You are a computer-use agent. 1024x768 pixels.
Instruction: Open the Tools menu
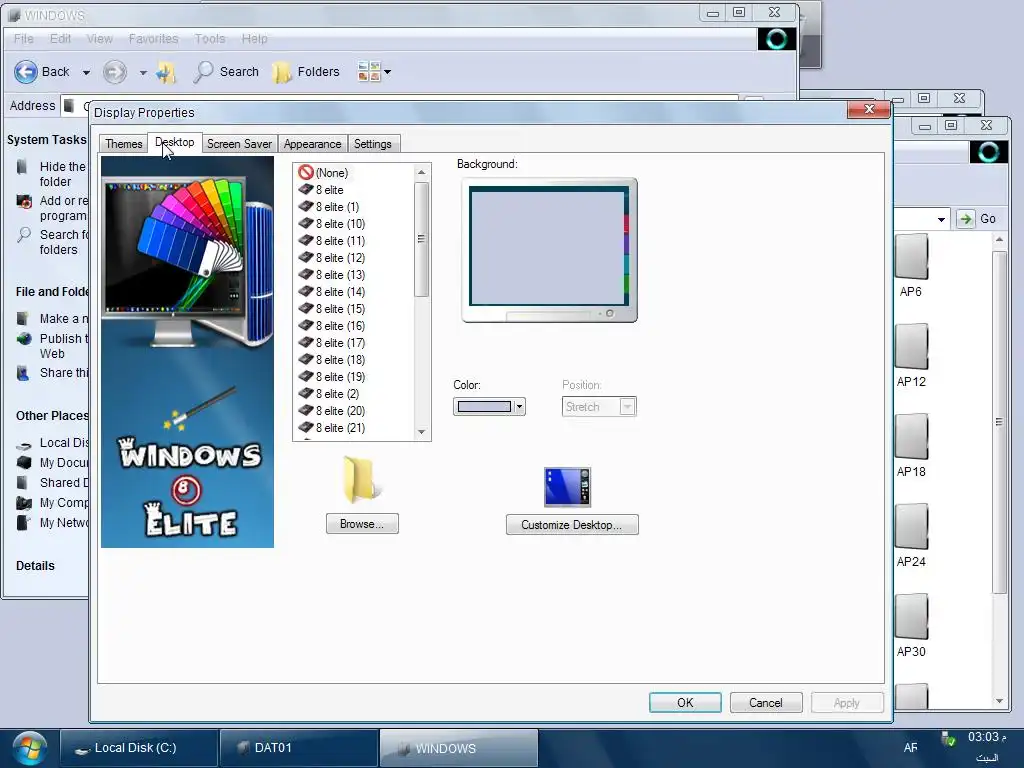click(x=210, y=39)
